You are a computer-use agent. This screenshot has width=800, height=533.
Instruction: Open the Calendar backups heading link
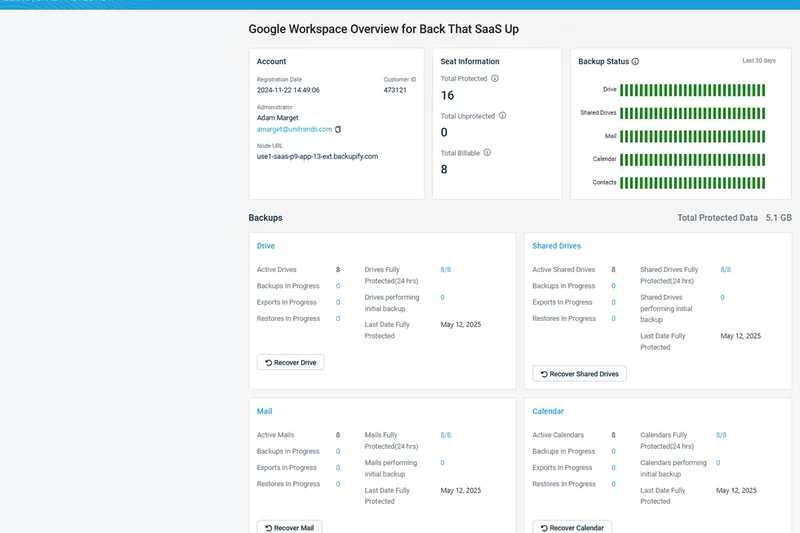pos(548,411)
